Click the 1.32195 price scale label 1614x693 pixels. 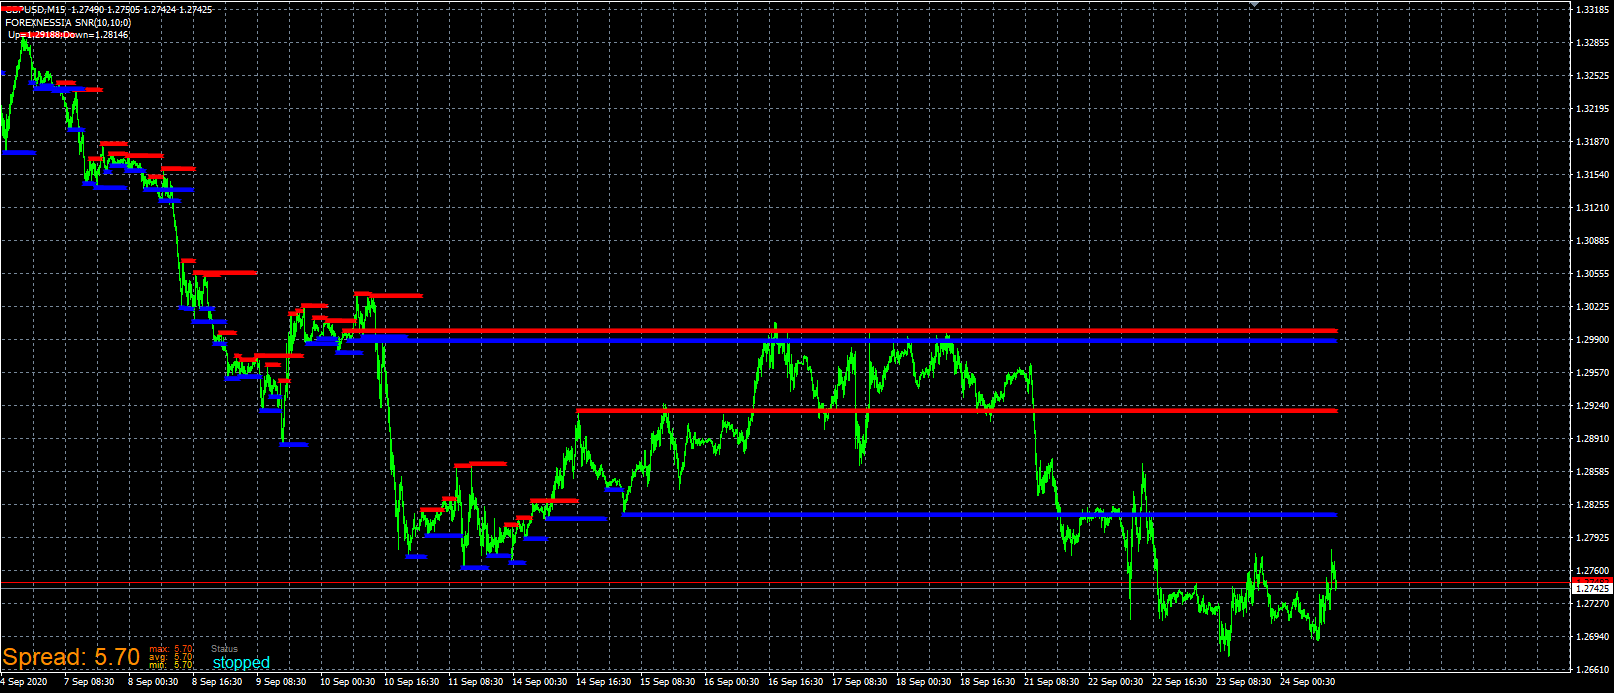(x=1592, y=109)
